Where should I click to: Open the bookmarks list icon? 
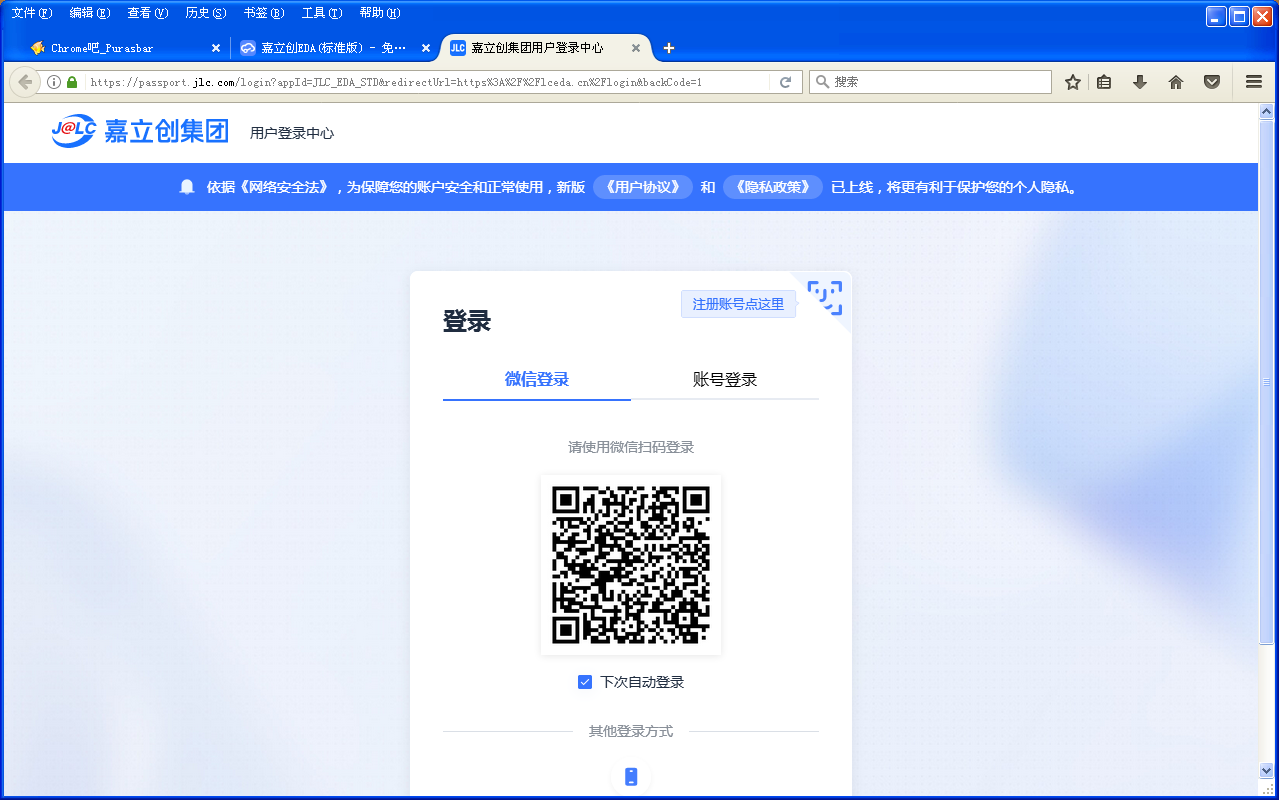pos(1104,82)
